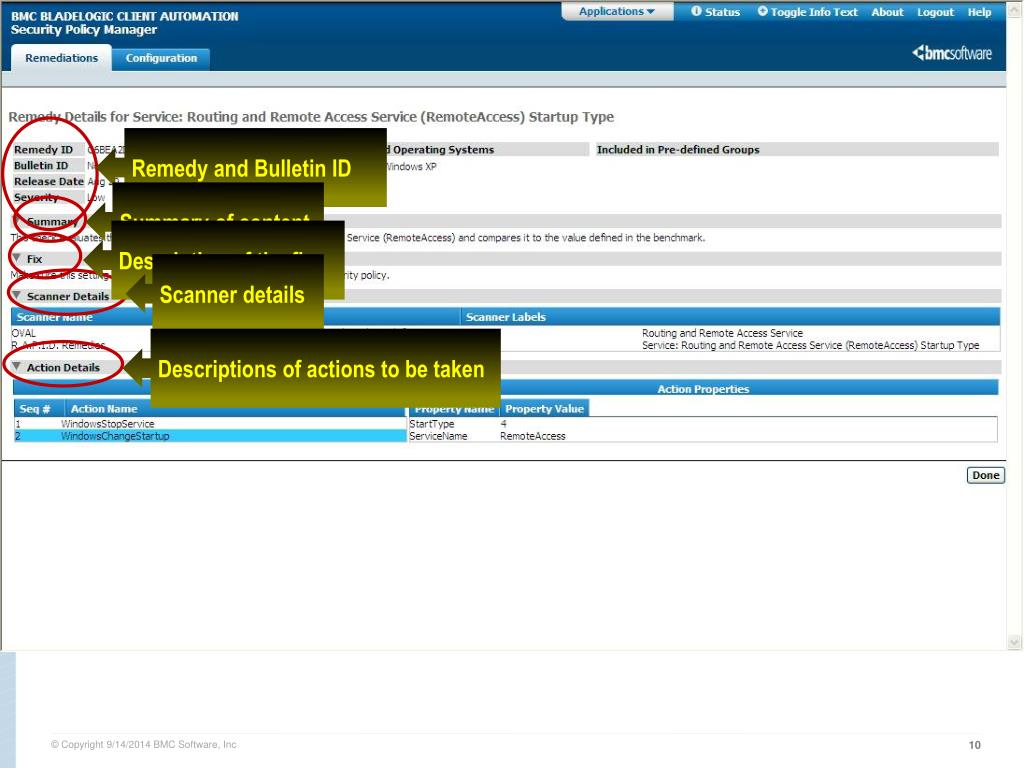This screenshot has height=768, width=1024.
Task: Click the Toggle Info Text icon
Action: click(x=763, y=11)
